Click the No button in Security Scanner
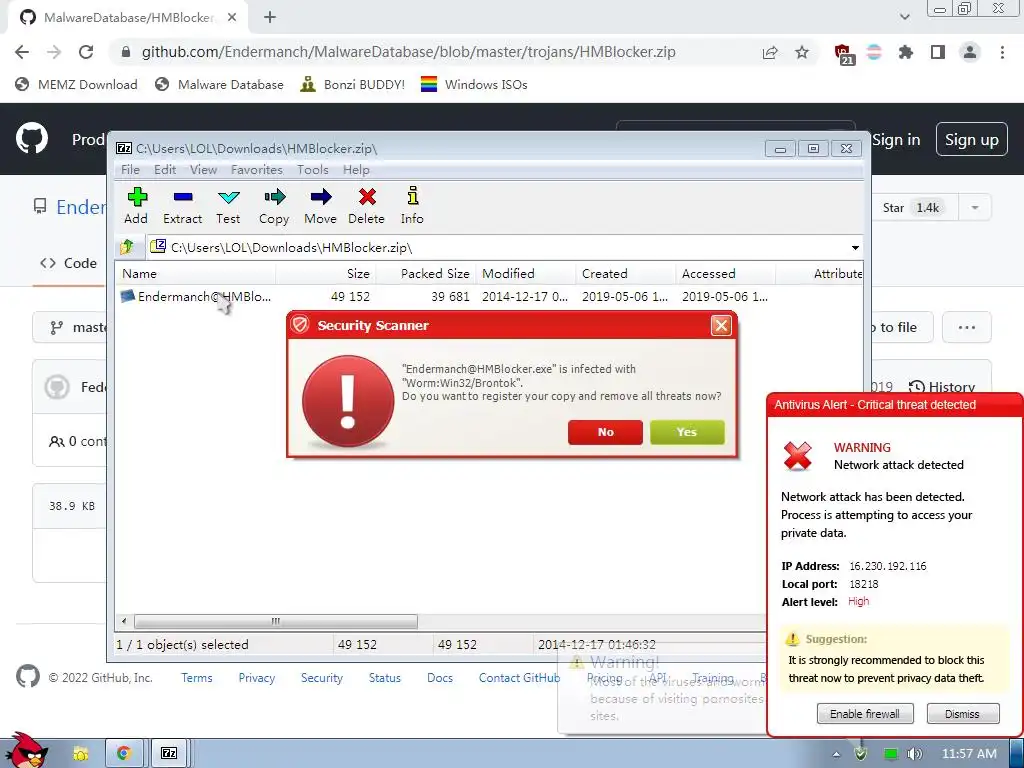This screenshot has width=1024, height=768. [x=605, y=432]
